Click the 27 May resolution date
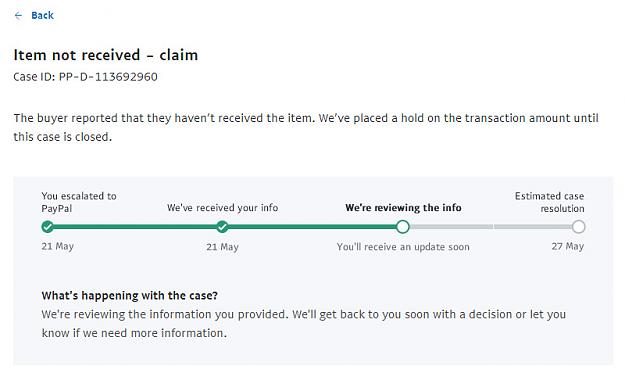The image size is (625, 391). 568,246
